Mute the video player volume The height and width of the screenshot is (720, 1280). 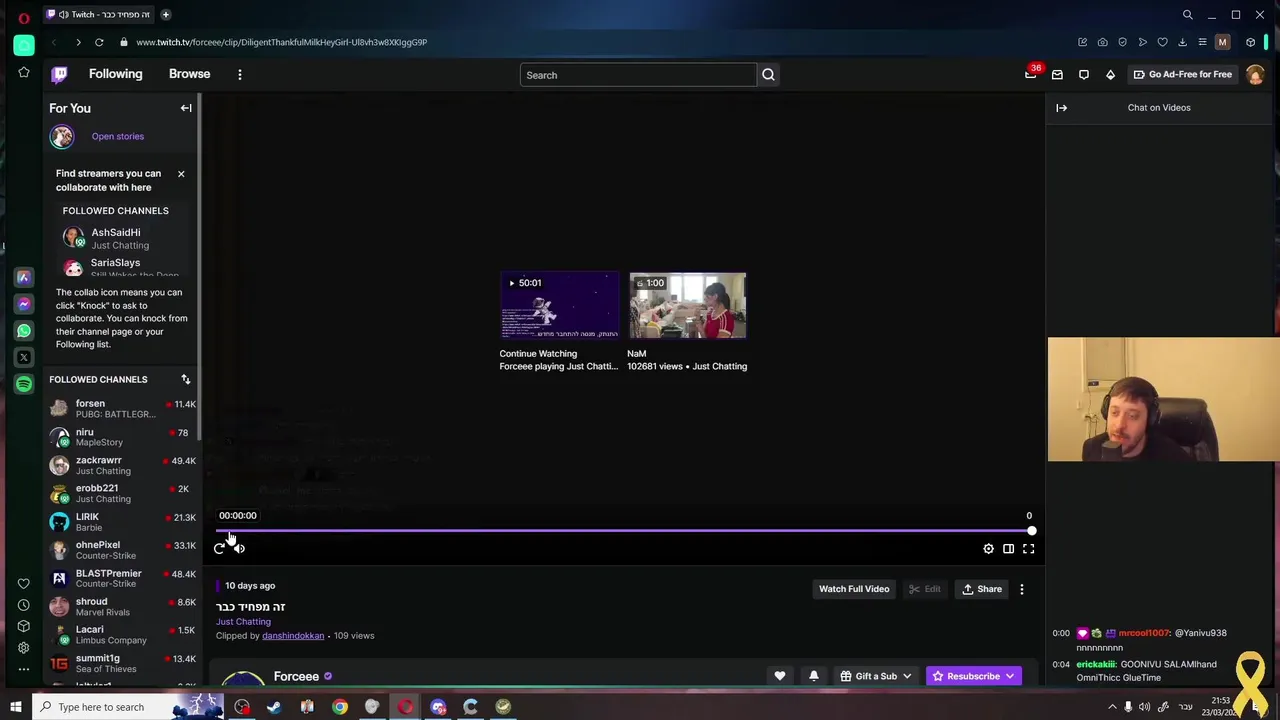click(240, 548)
